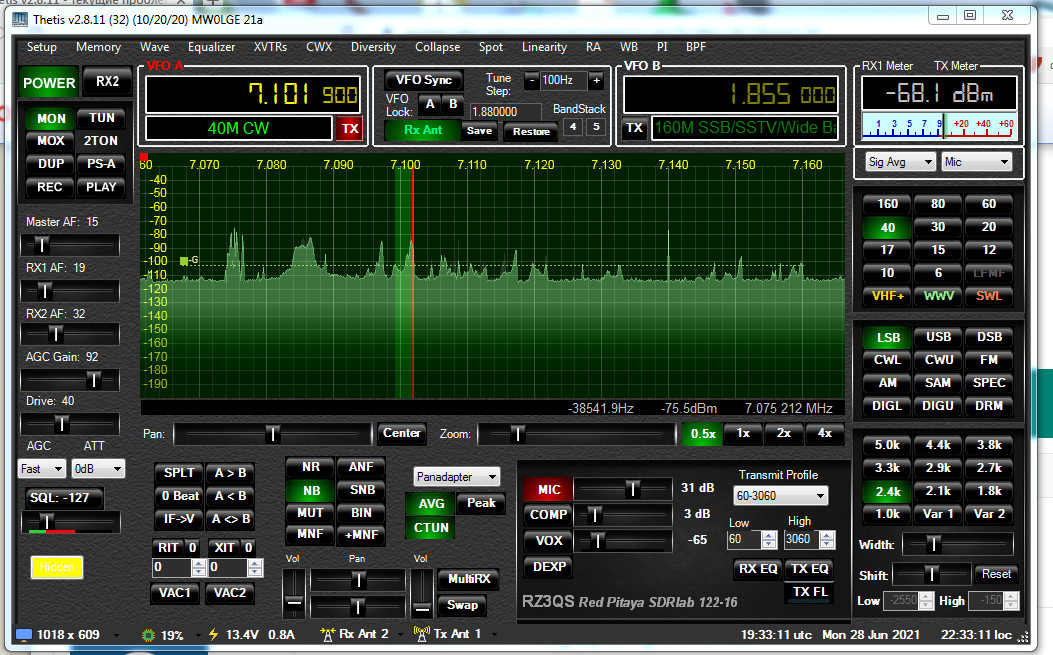Enable the TUN tune button
Image resolution: width=1053 pixels, height=655 pixels.
(x=101, y=118)
